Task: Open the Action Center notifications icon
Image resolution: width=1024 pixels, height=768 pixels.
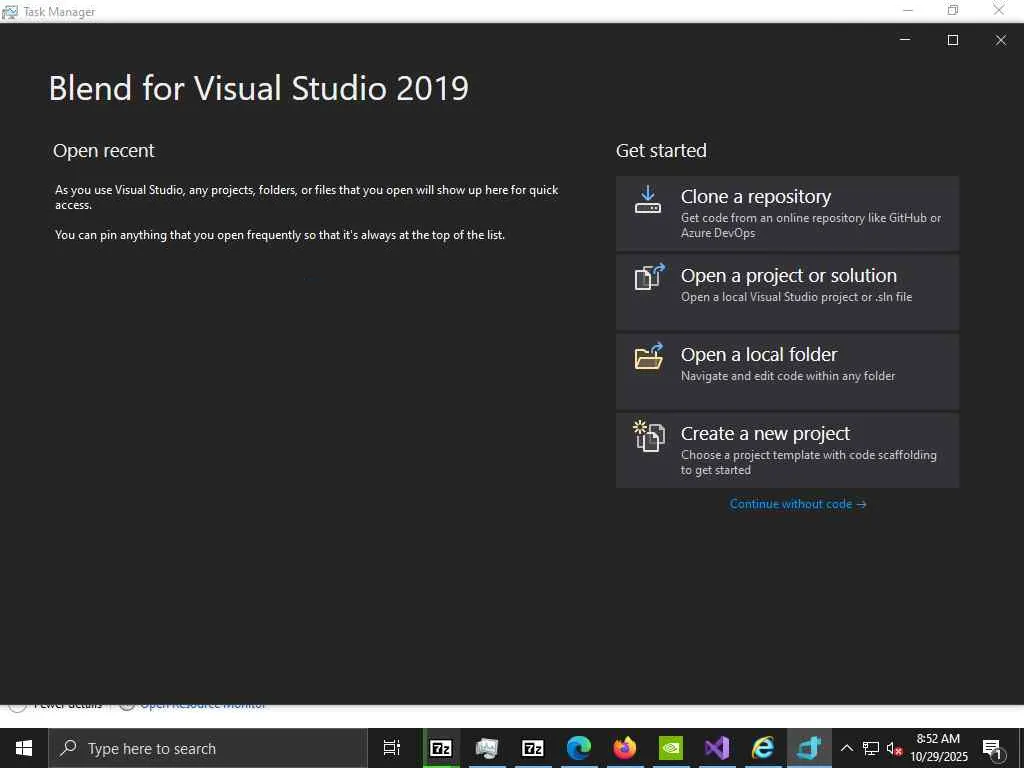Action: point(993,748)
